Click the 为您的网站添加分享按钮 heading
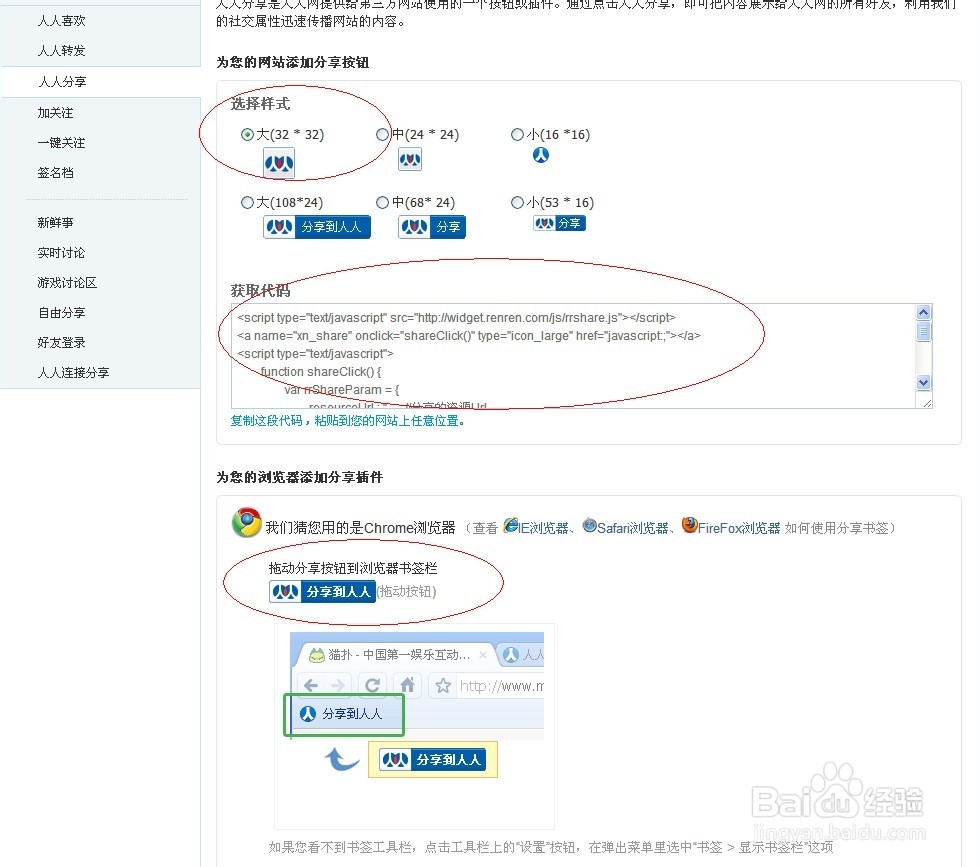 coord(293,63)
